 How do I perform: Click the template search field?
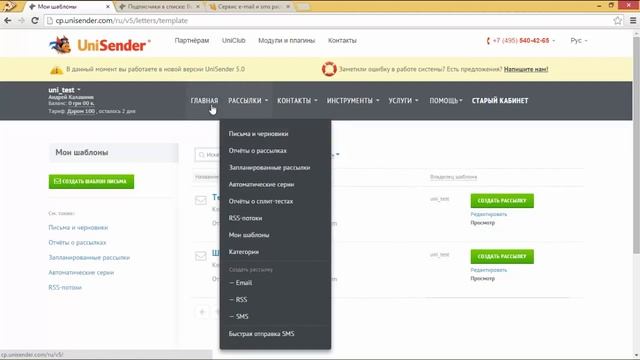coord(207,155)
